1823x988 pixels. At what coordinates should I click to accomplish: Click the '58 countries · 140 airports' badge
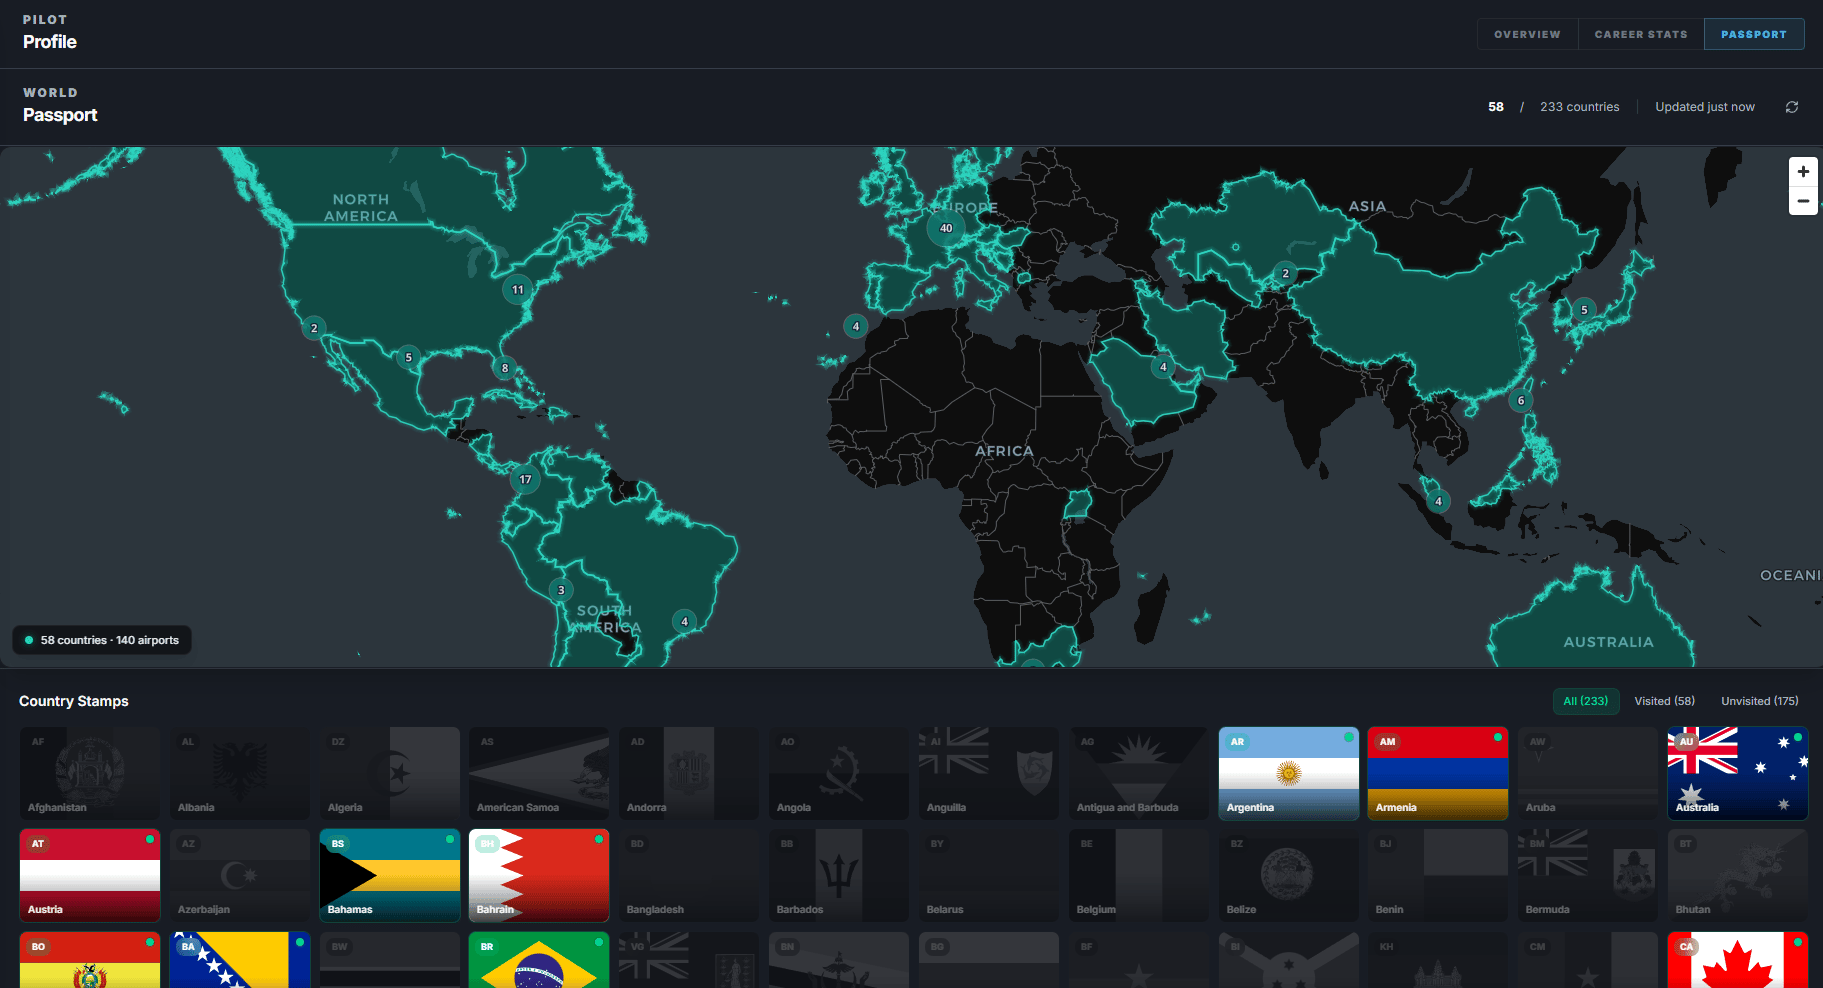coord(102,640)
